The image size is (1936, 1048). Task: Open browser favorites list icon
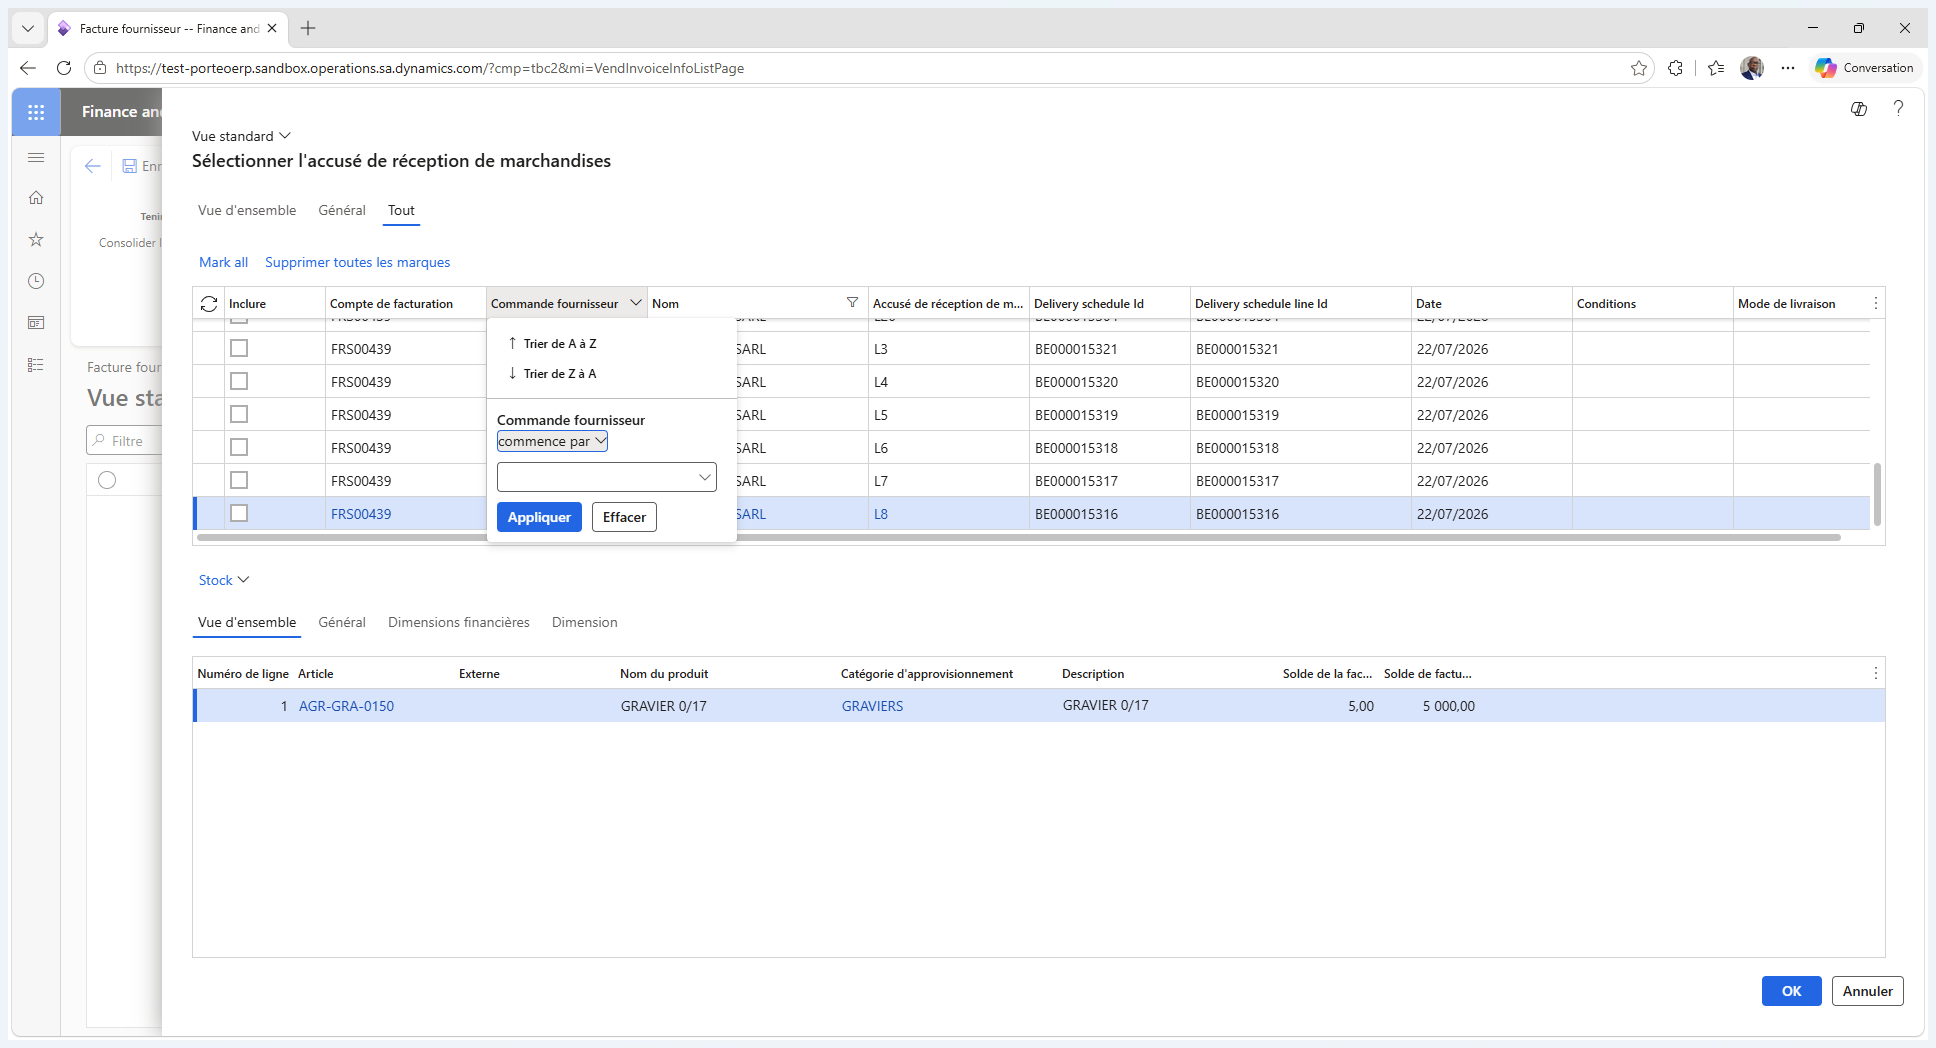[1716, 68]
